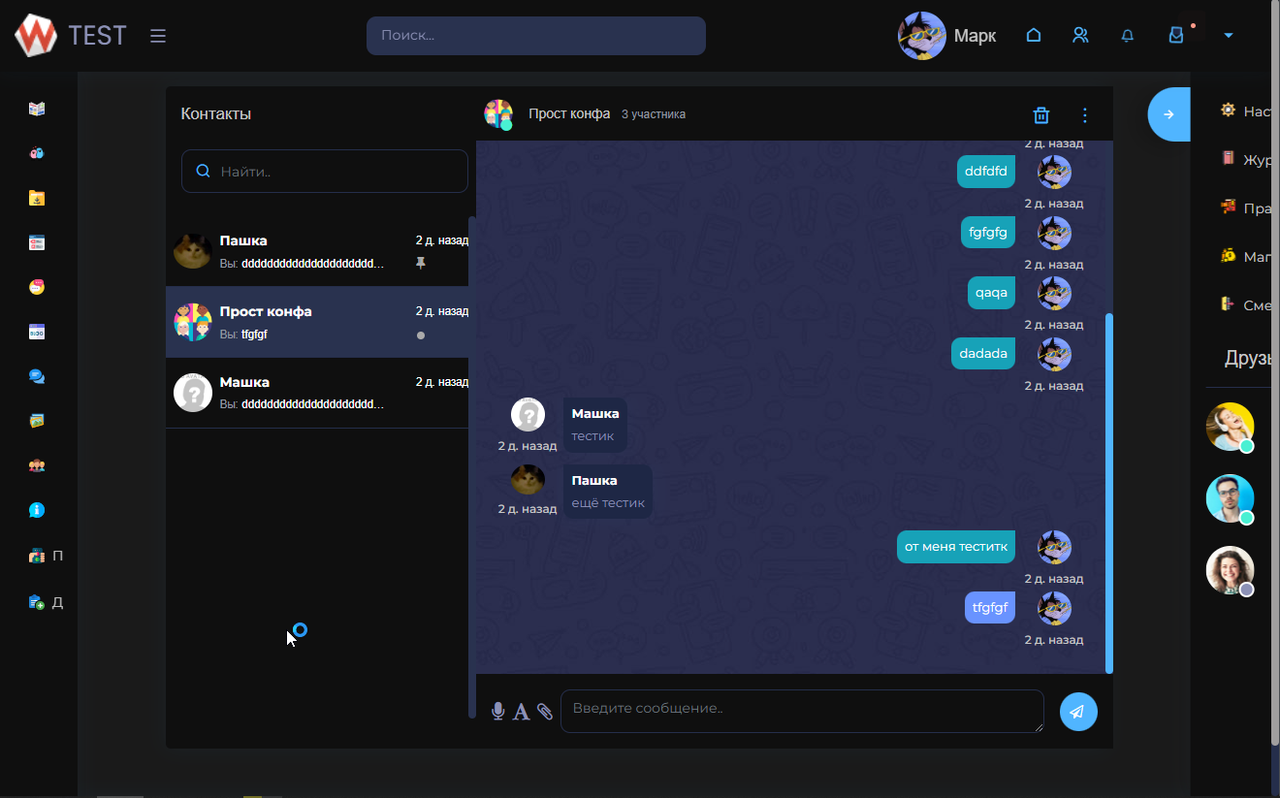This screenshot has height=798, width=1280.
Task: Click the "dadada" message bubble
Action: coord(983,353)
